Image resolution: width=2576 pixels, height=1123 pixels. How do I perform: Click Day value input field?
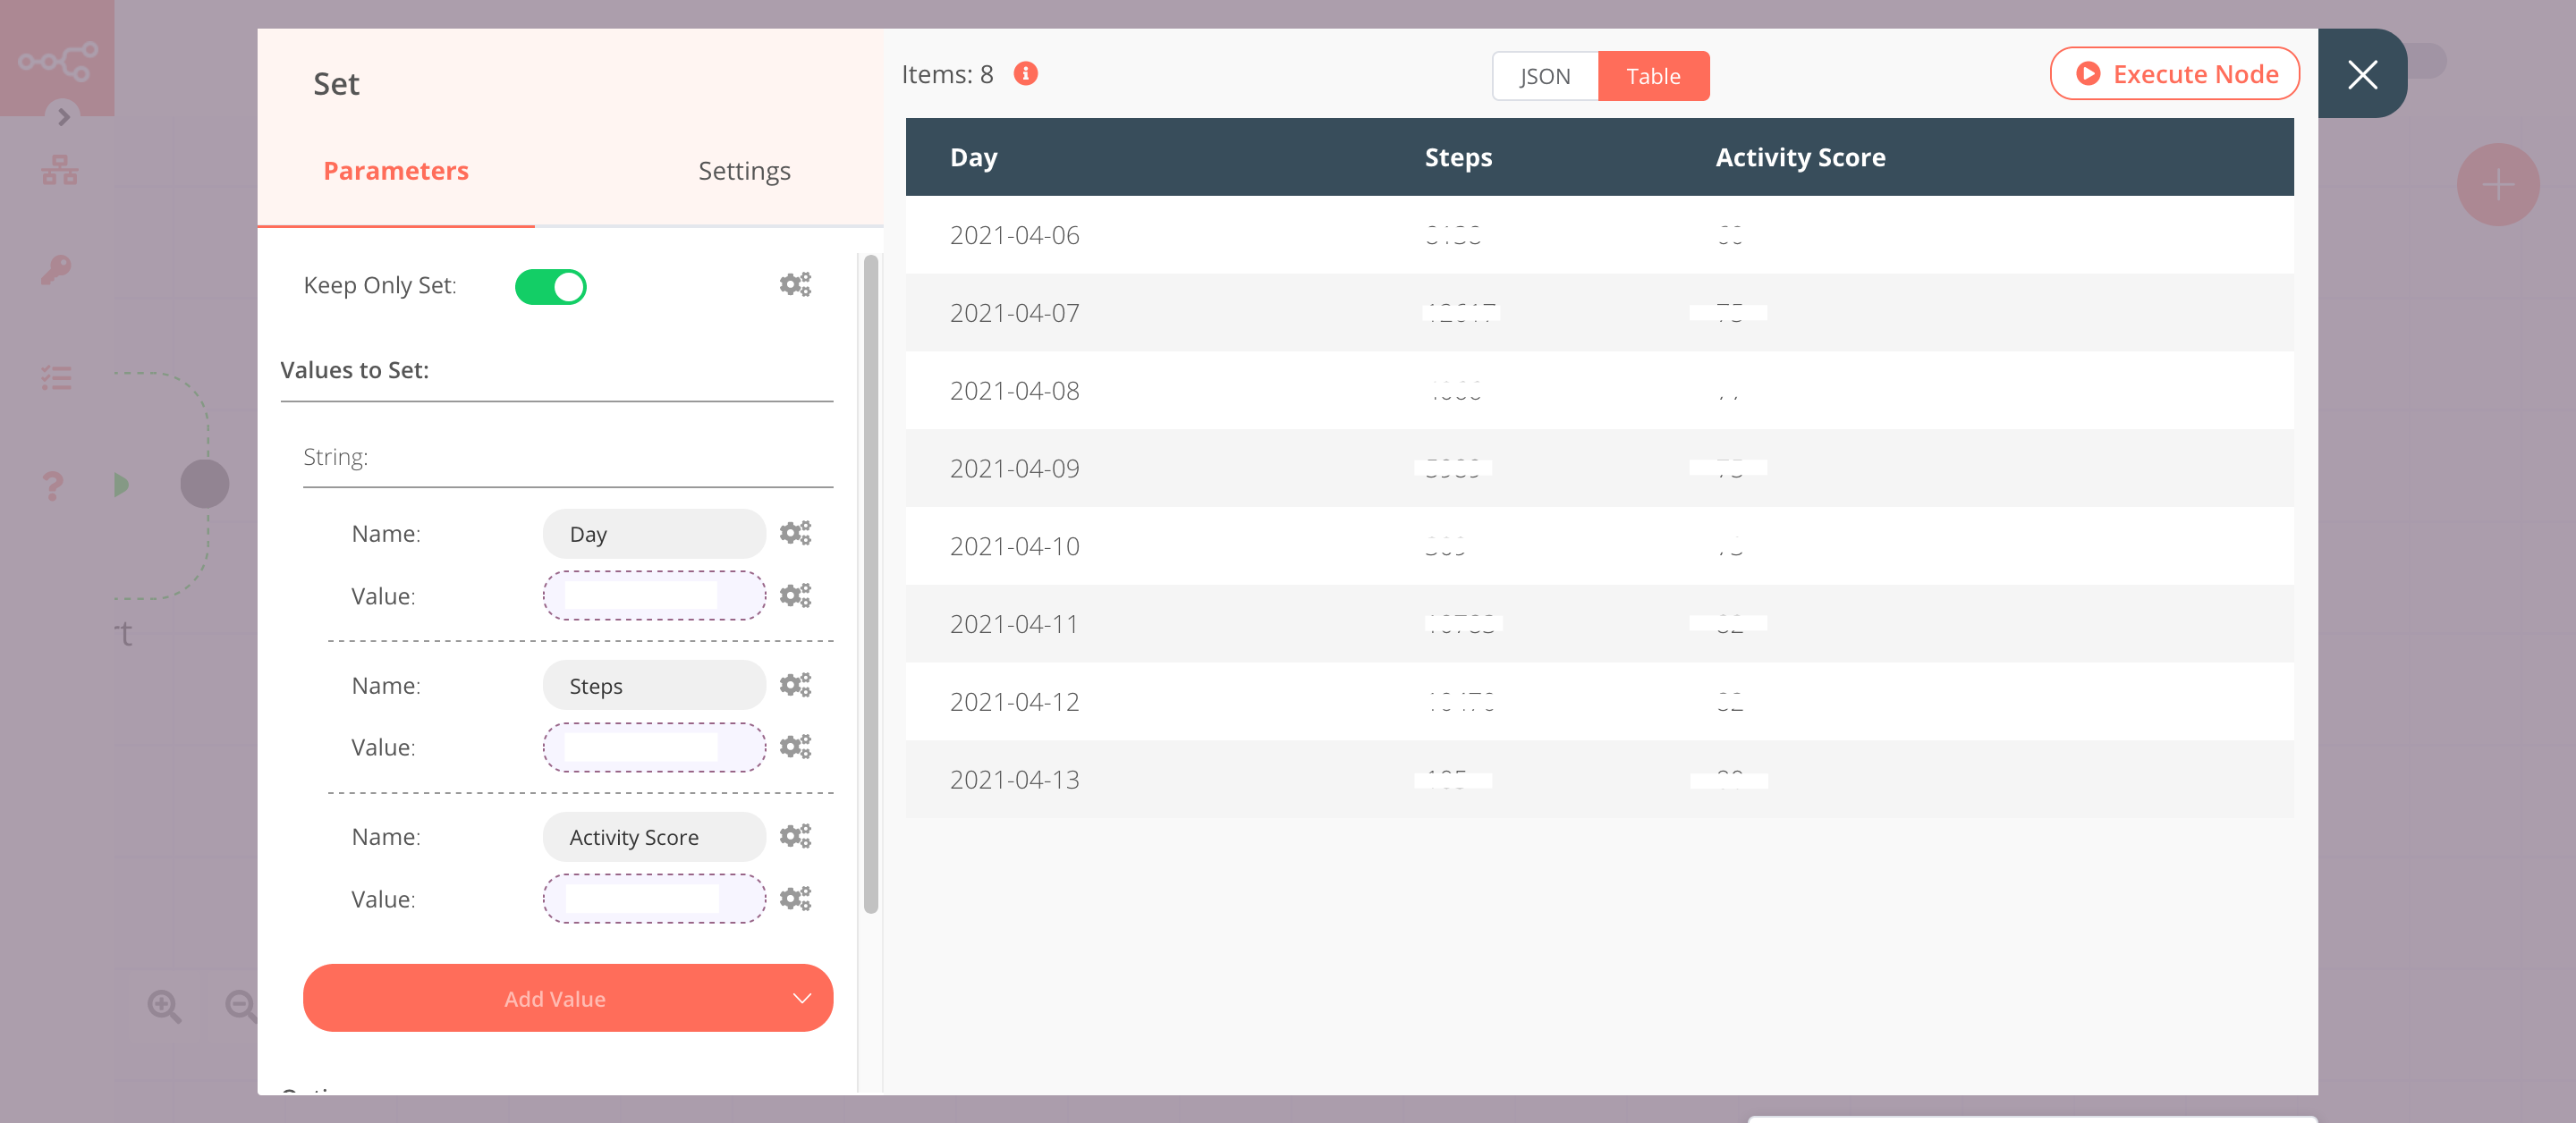coord(654,596)
